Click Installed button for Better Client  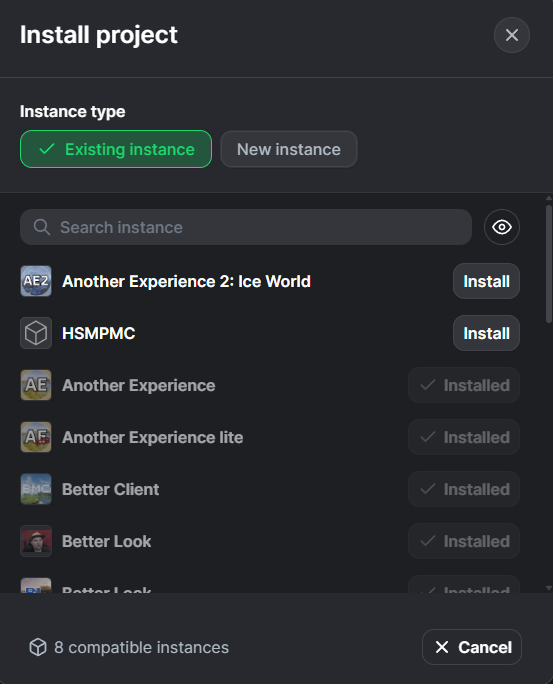(464, 489)
